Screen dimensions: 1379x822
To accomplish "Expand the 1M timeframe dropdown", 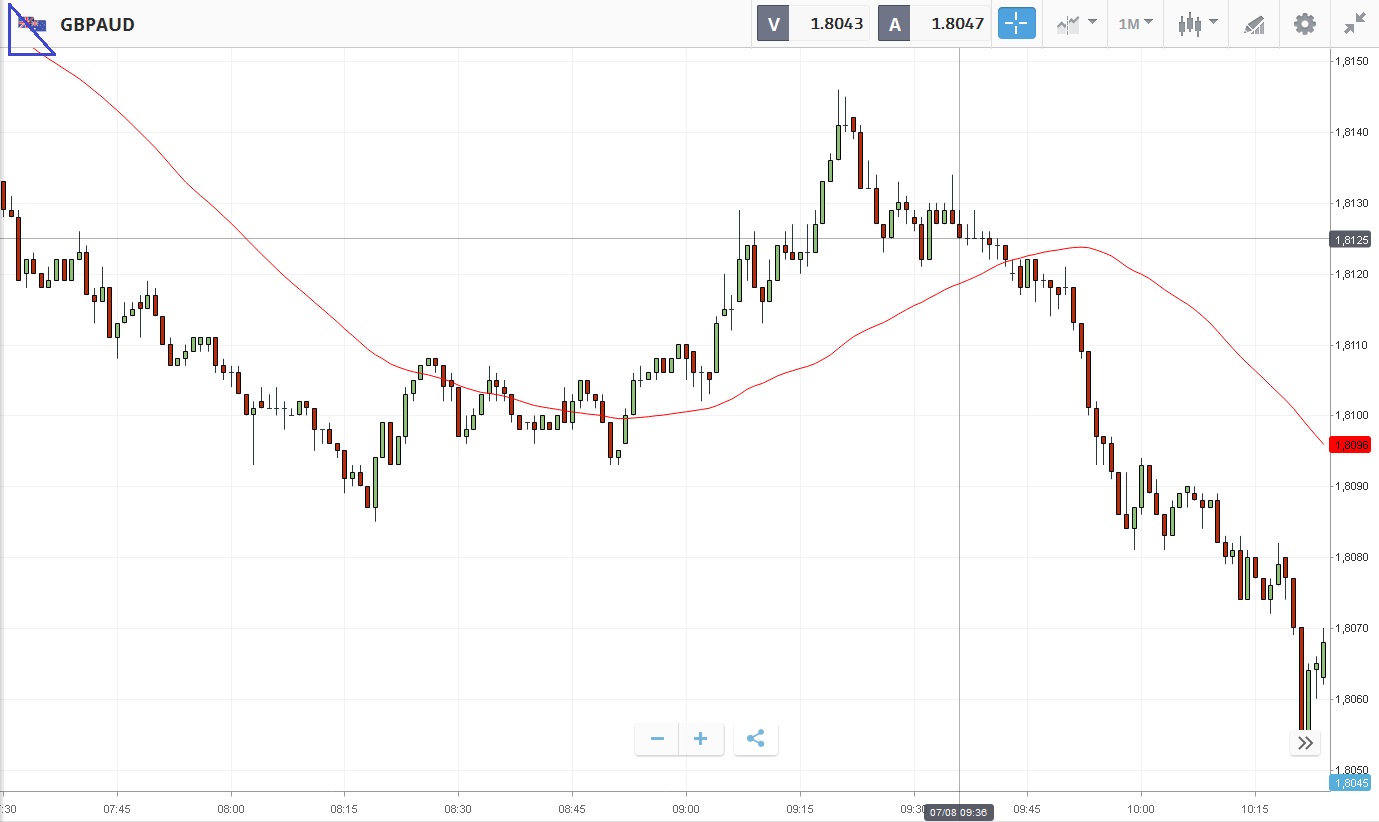I will tap(1135, 24).
